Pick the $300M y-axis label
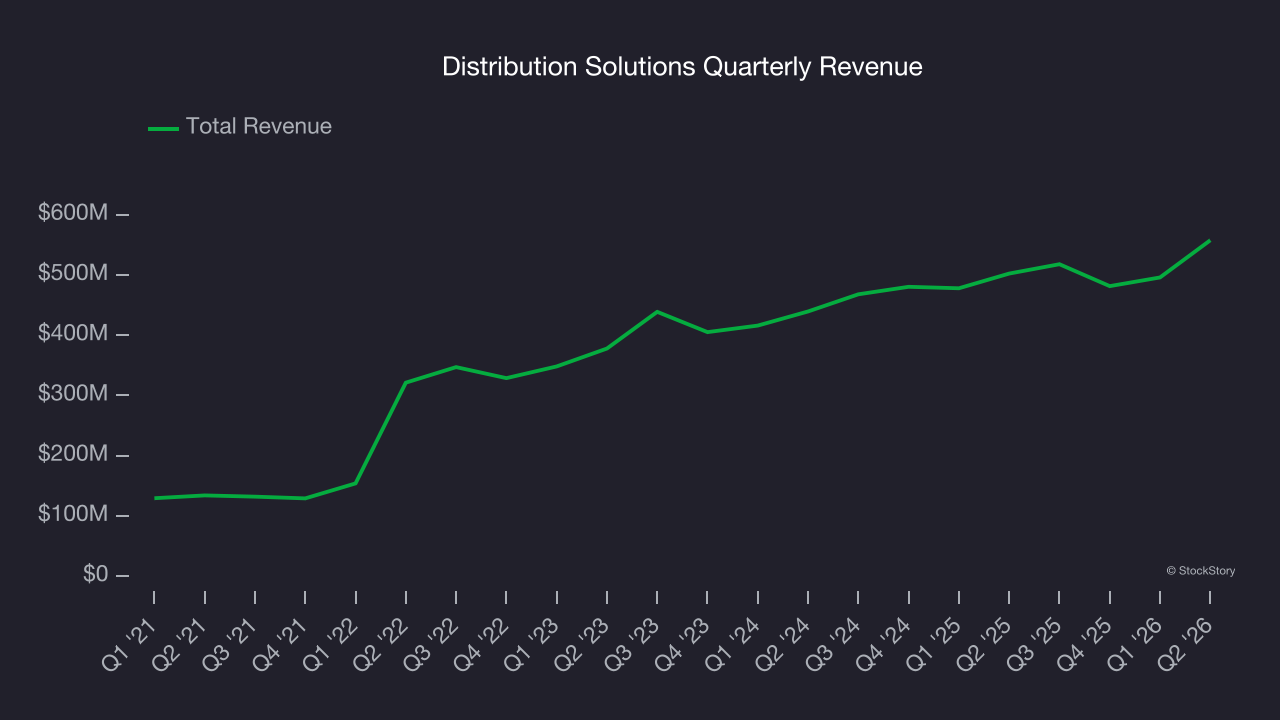Screen dimensions: 1280x720 [x=73, y=394]
